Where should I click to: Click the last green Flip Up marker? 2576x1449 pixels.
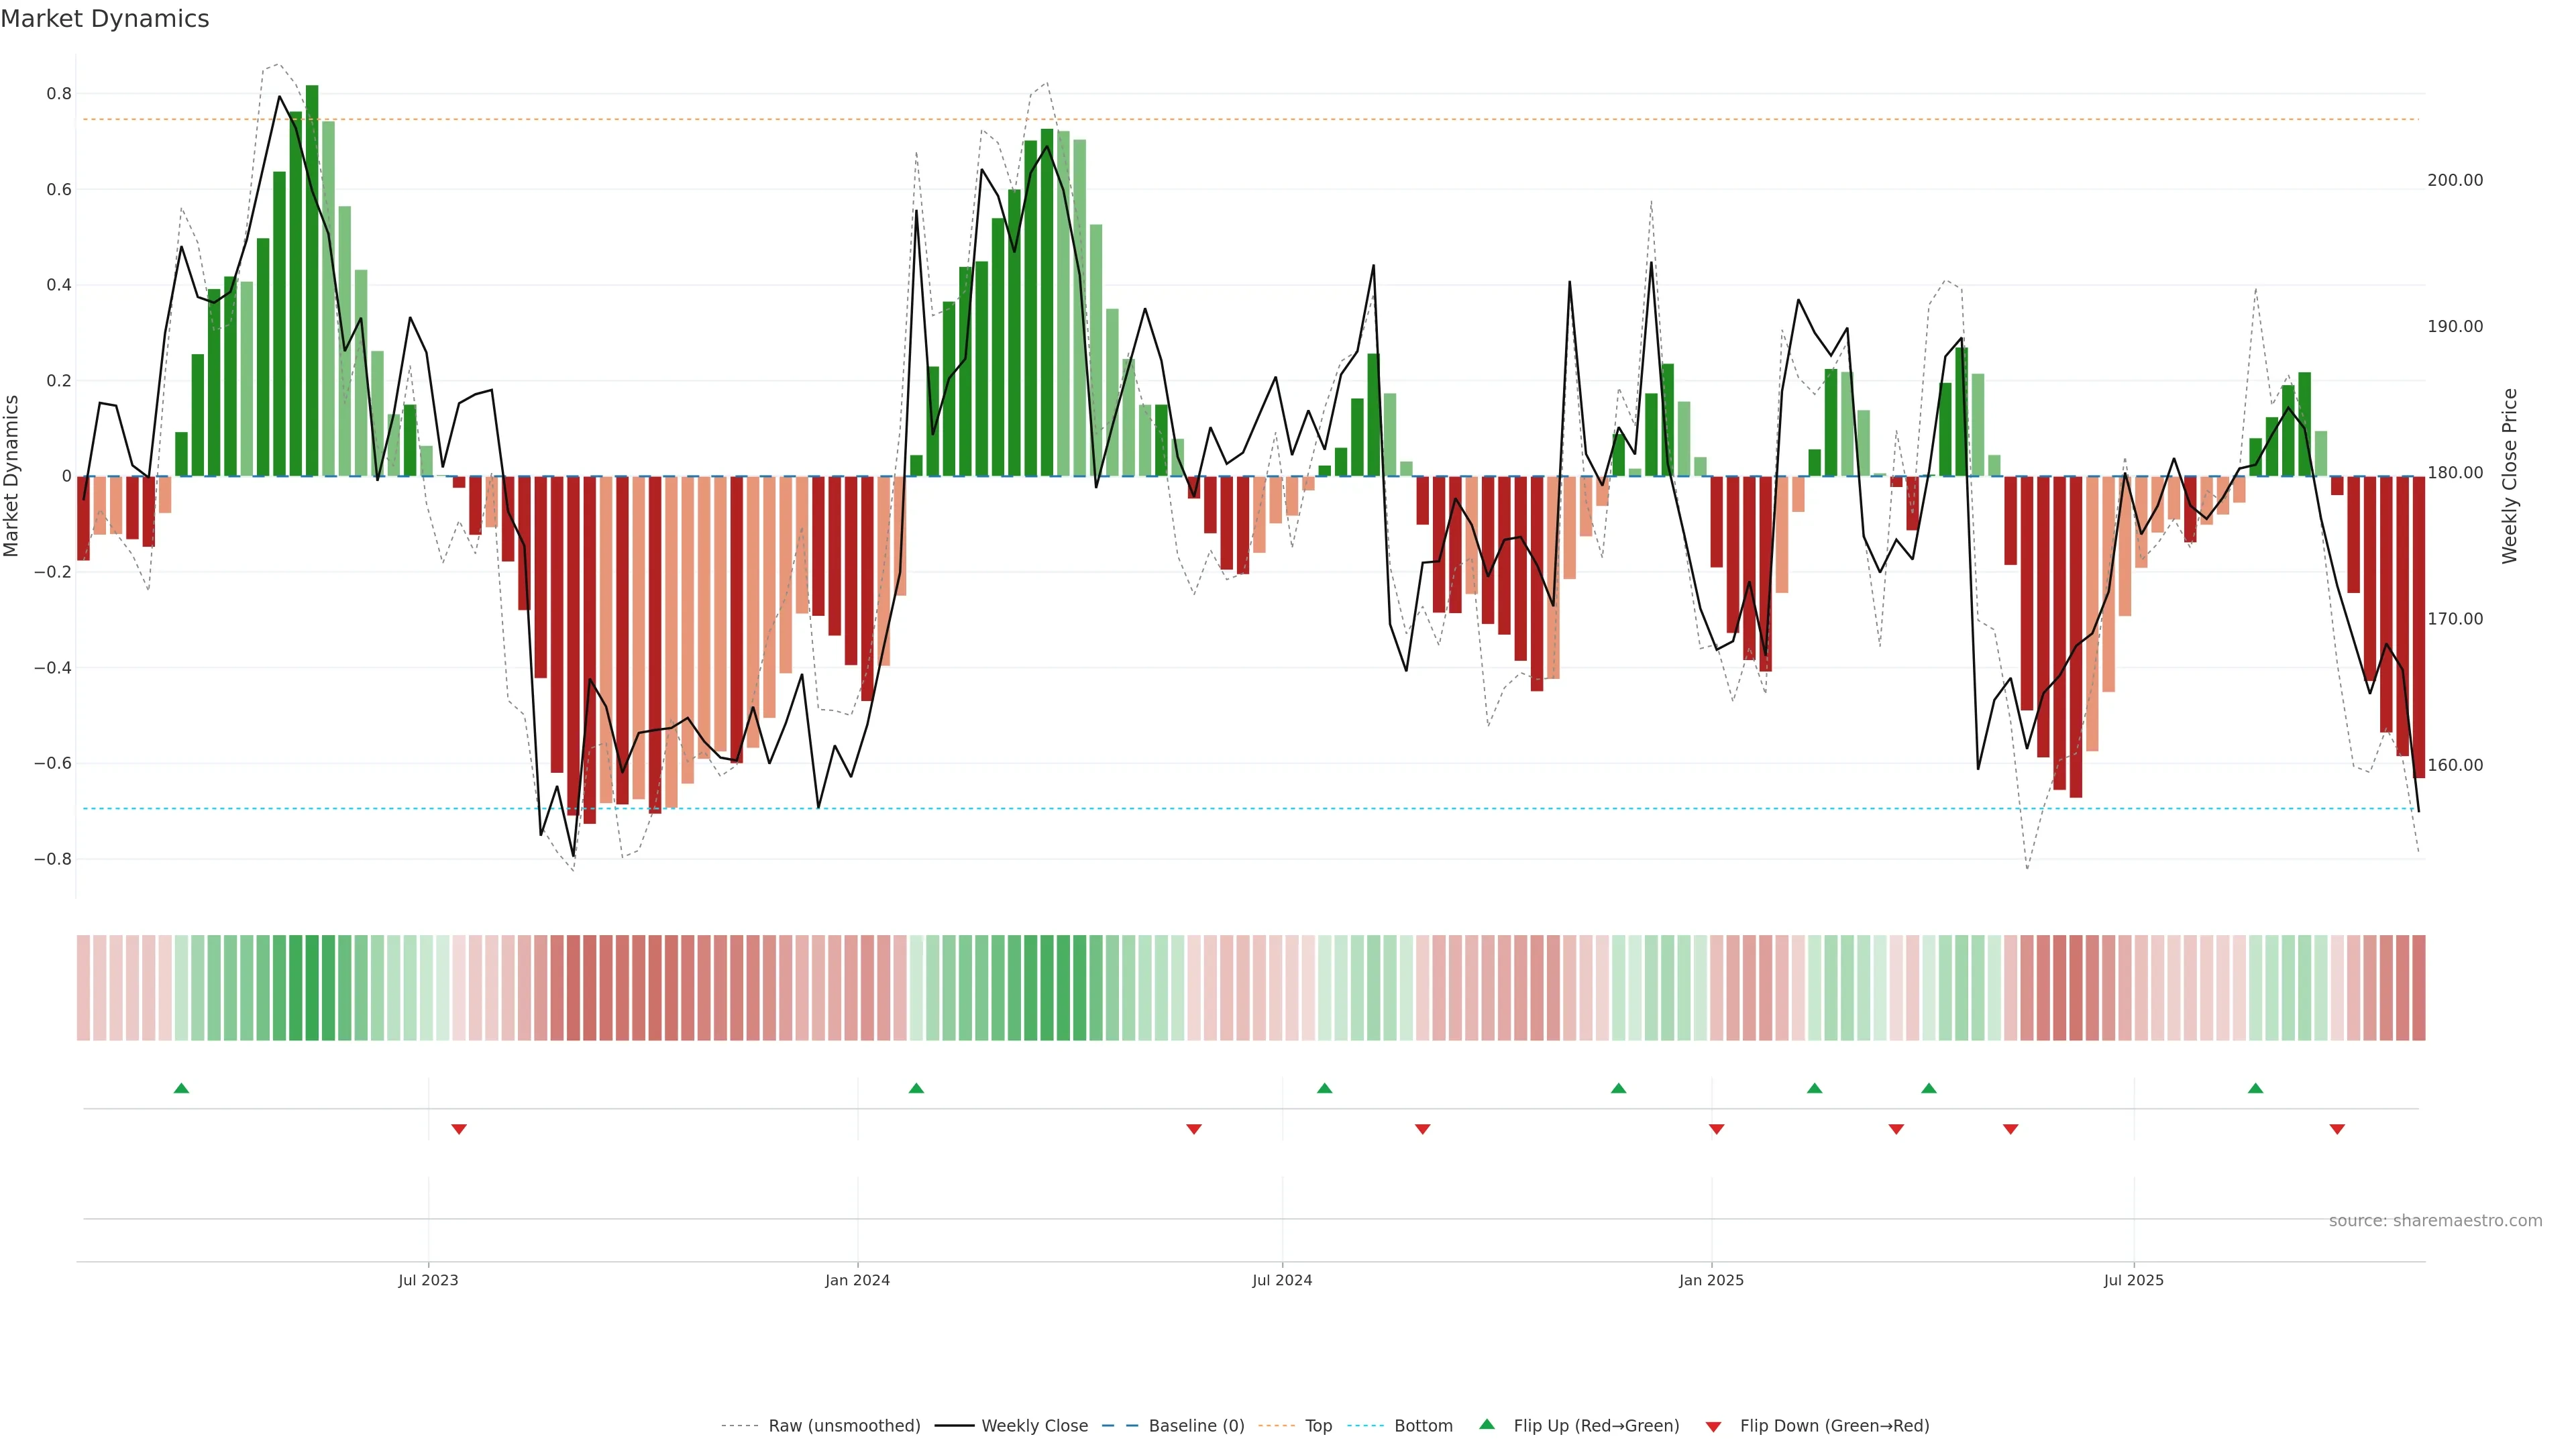tap(2255, 1088)
